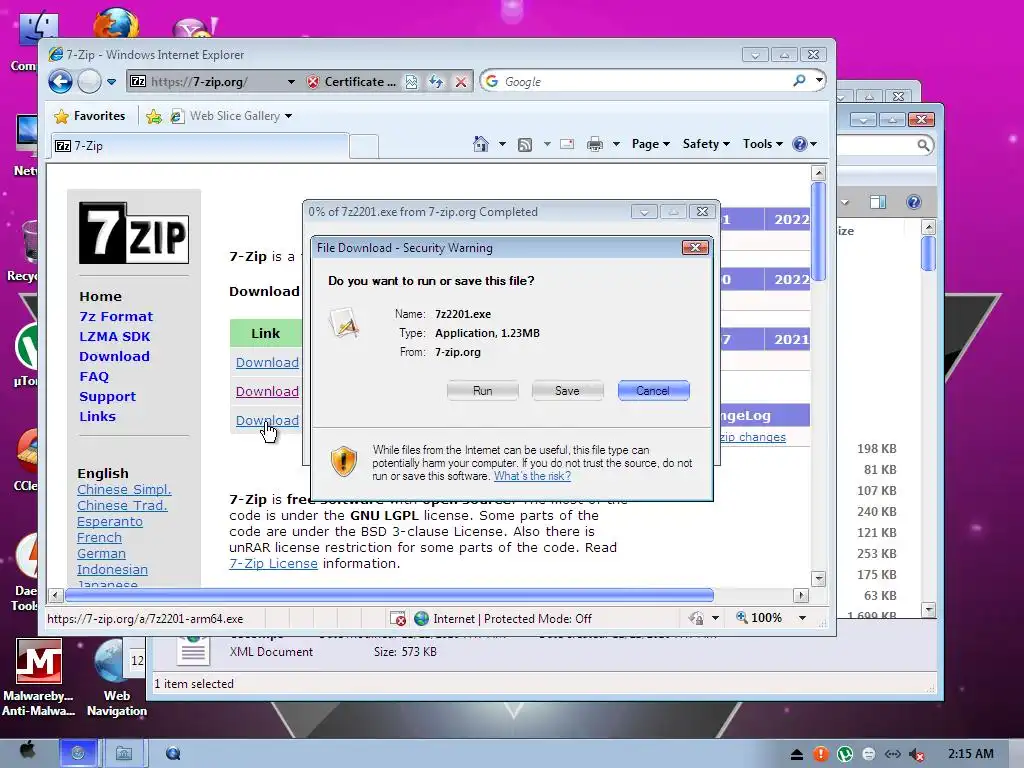Click the RSS Feeds icon
The image size is (1024, 768).
(x=524, y=144)
